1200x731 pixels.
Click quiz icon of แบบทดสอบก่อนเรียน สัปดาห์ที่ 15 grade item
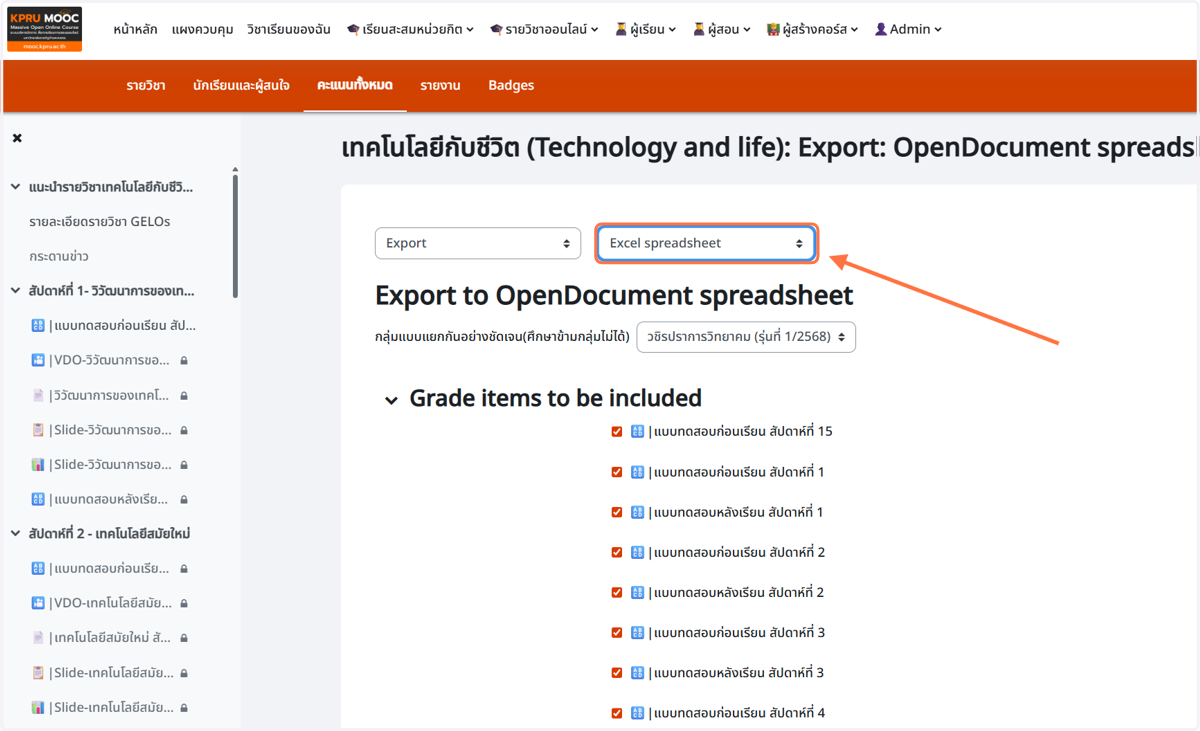pyautogui.click(x=637, y=432)
